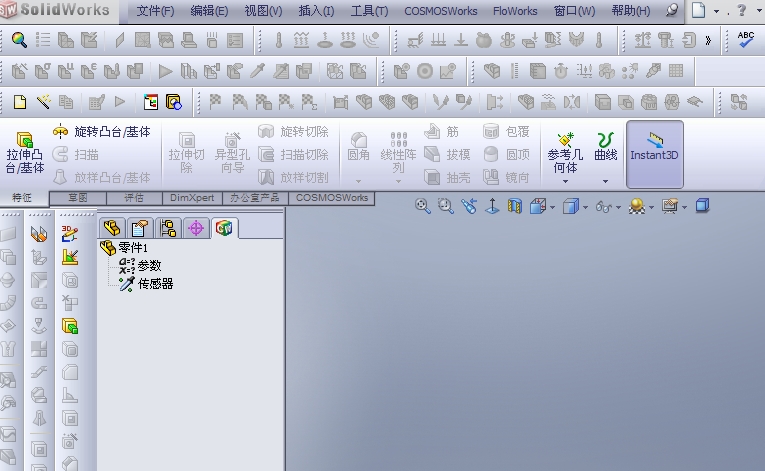Screen dimensions: 765x471
Task: Open the View Orientation dropdown arrow
Action: (552, 207)
